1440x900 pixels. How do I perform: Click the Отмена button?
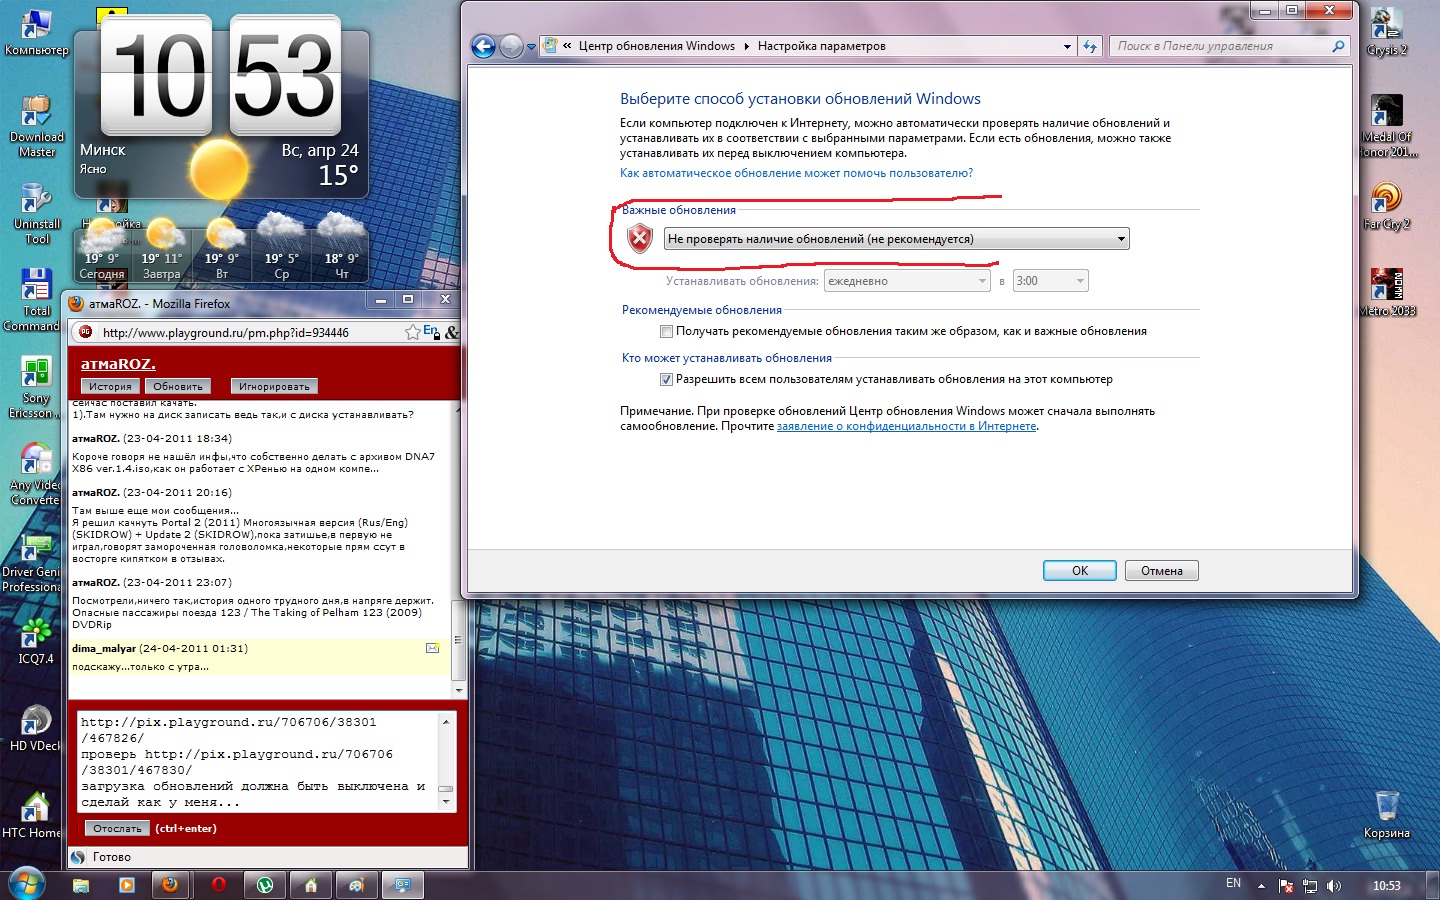(1161, 570)
